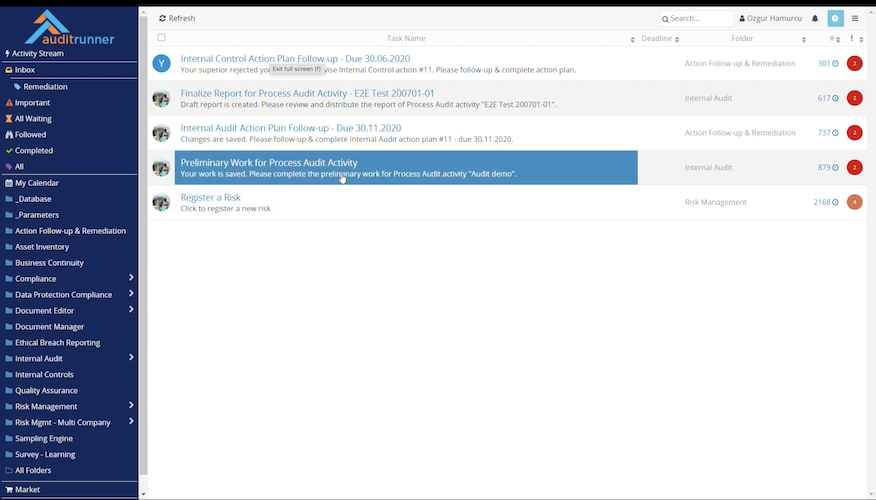The width and height of the screenshot is (876, 500).
Task: Select the Remediation tag
Action: click(x=41, y=87)
